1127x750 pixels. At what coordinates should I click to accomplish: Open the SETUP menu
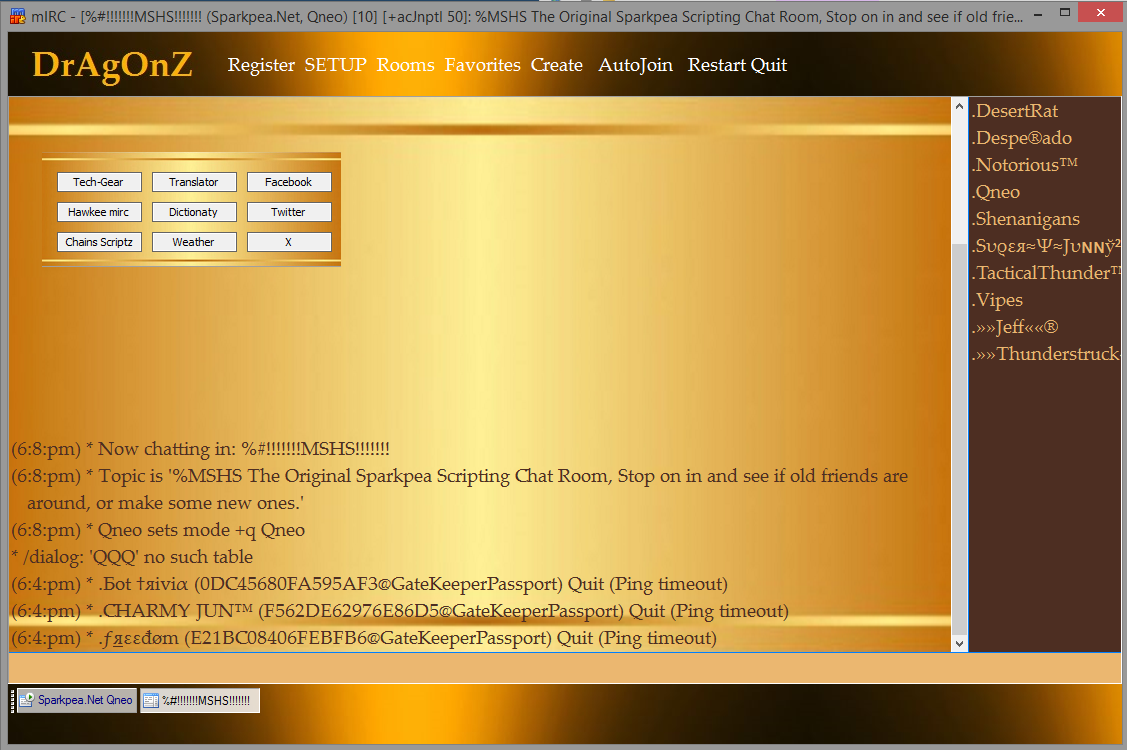click(x=335, y=65)
